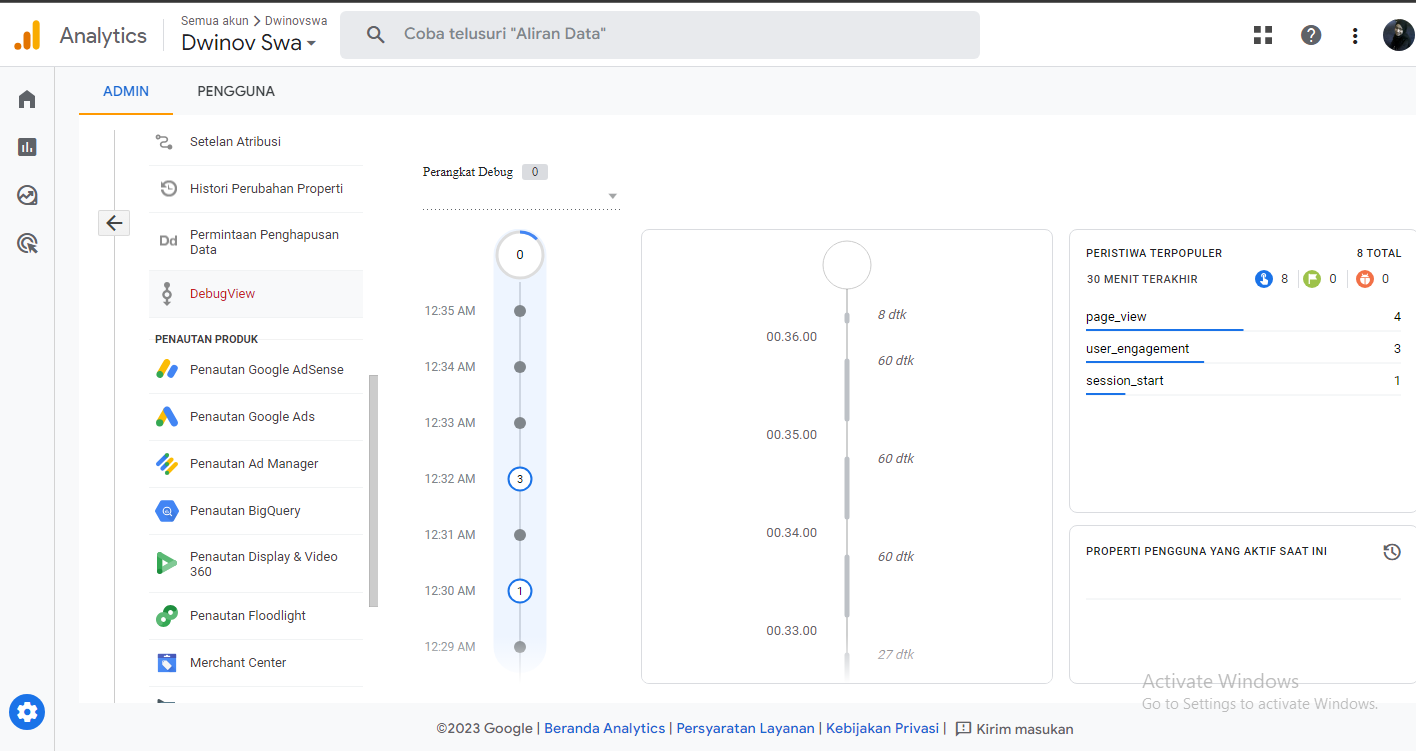Open the Home icon in the left rail

point(27,99)
